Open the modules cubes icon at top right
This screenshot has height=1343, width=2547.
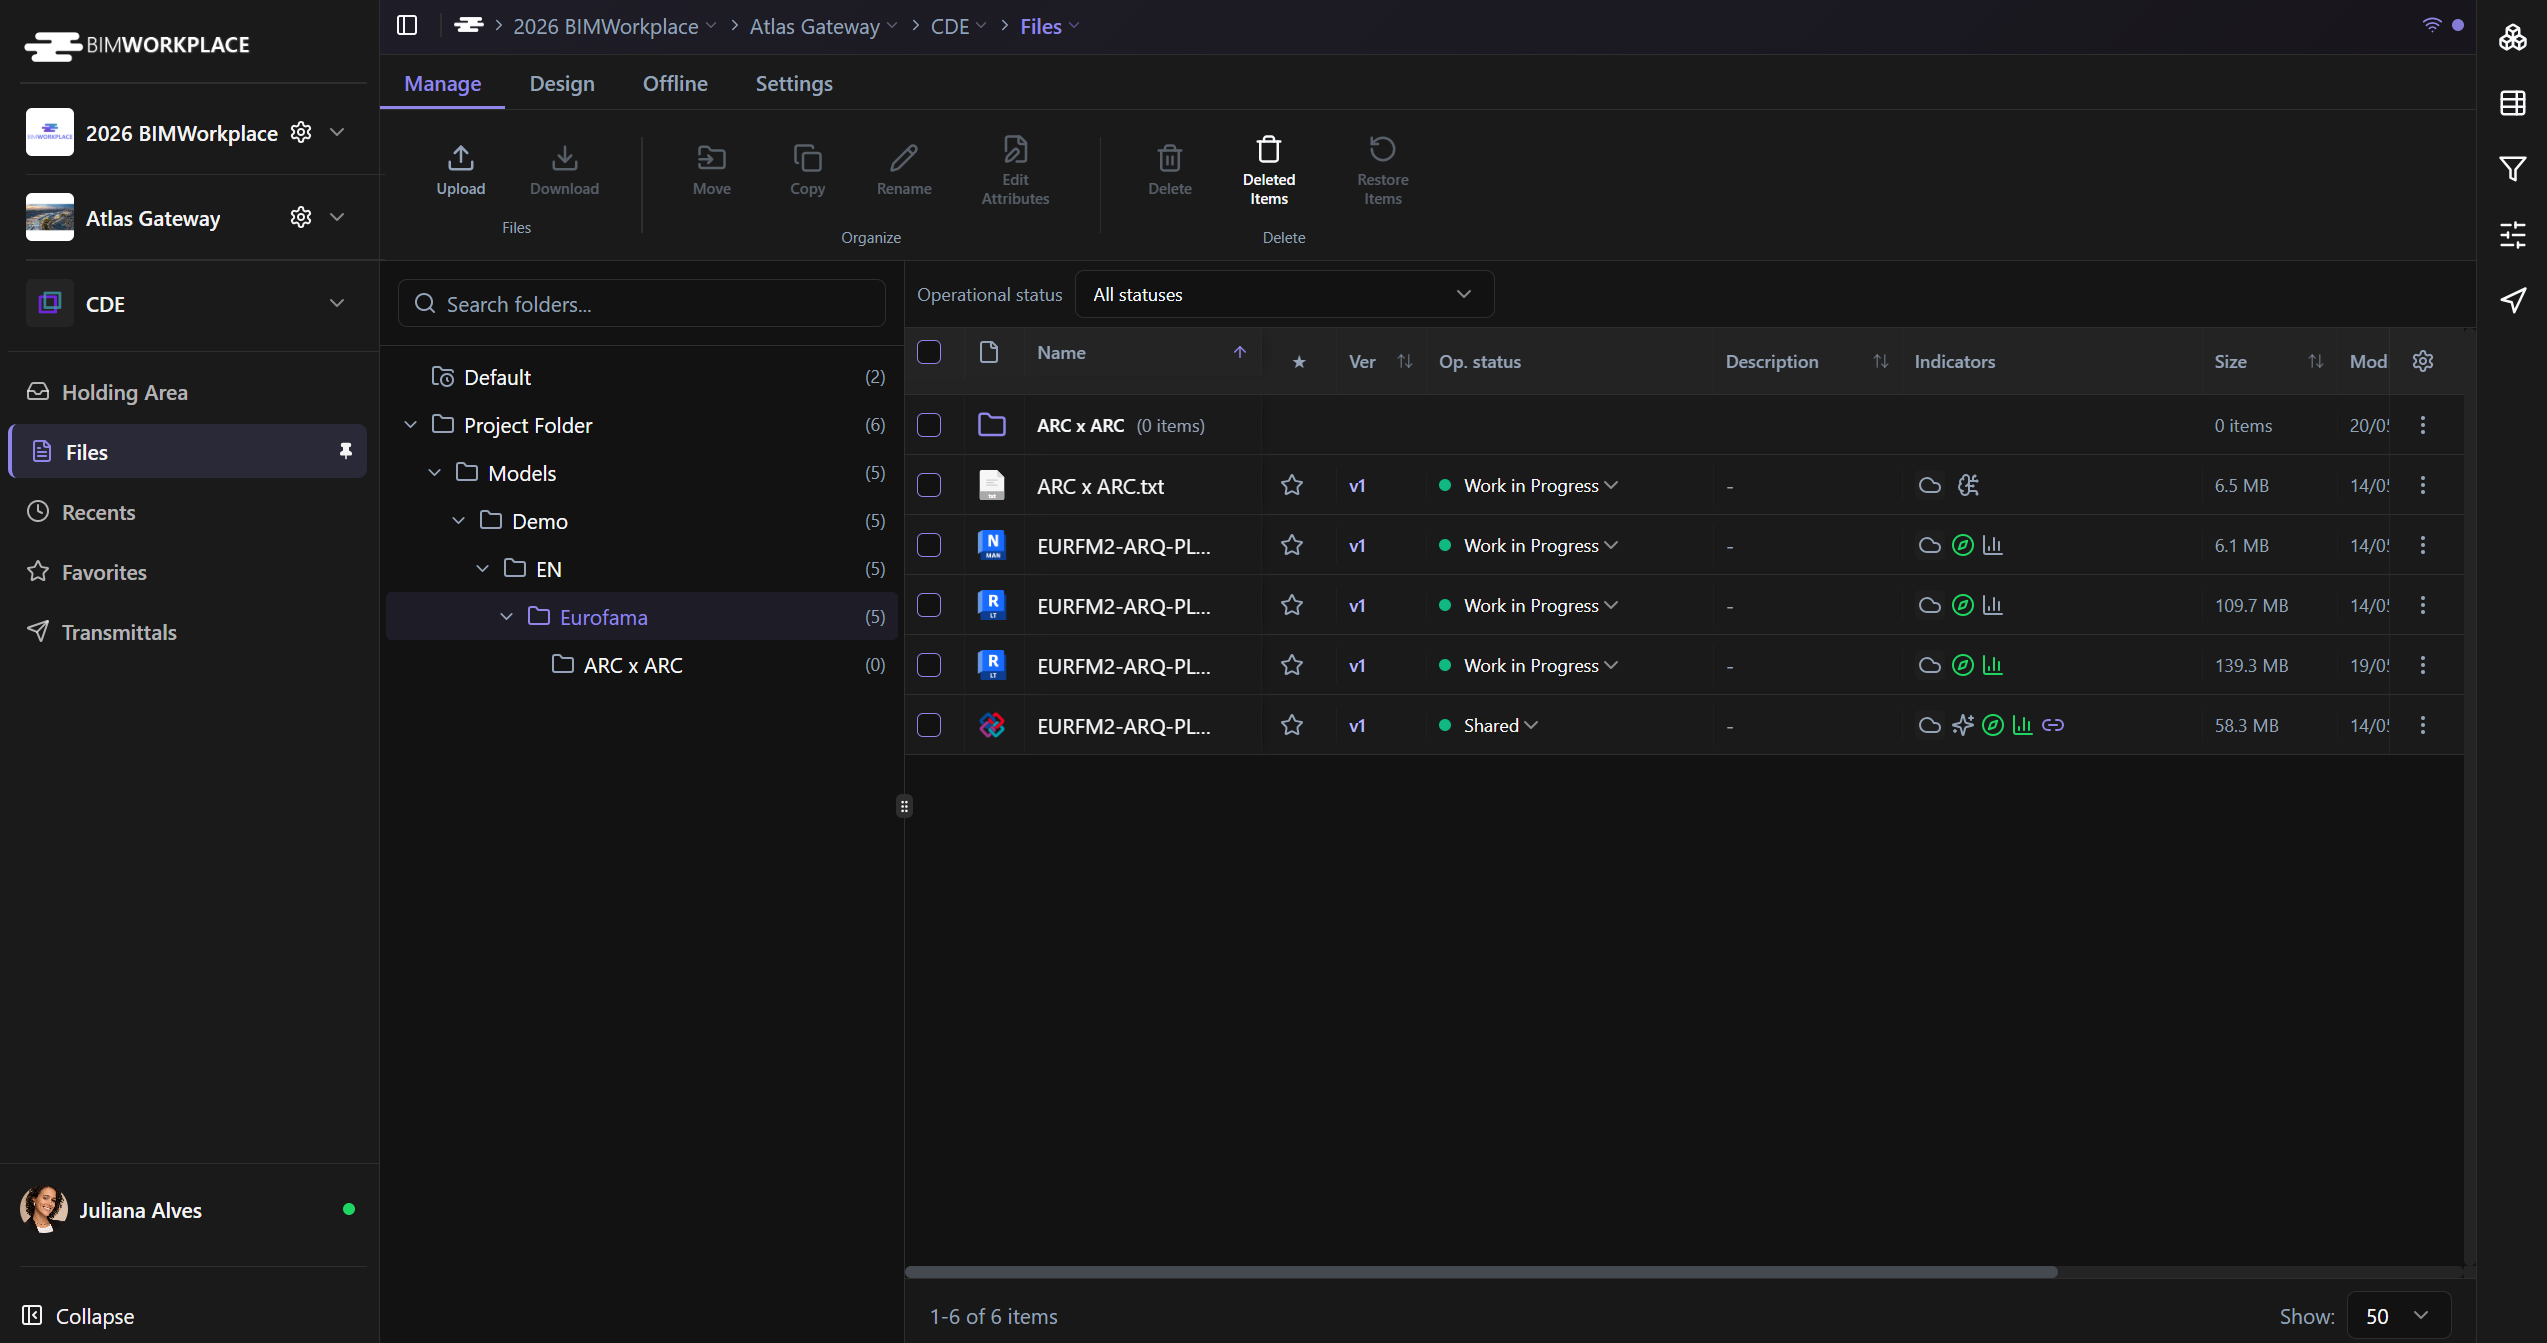coord(2512,37)
